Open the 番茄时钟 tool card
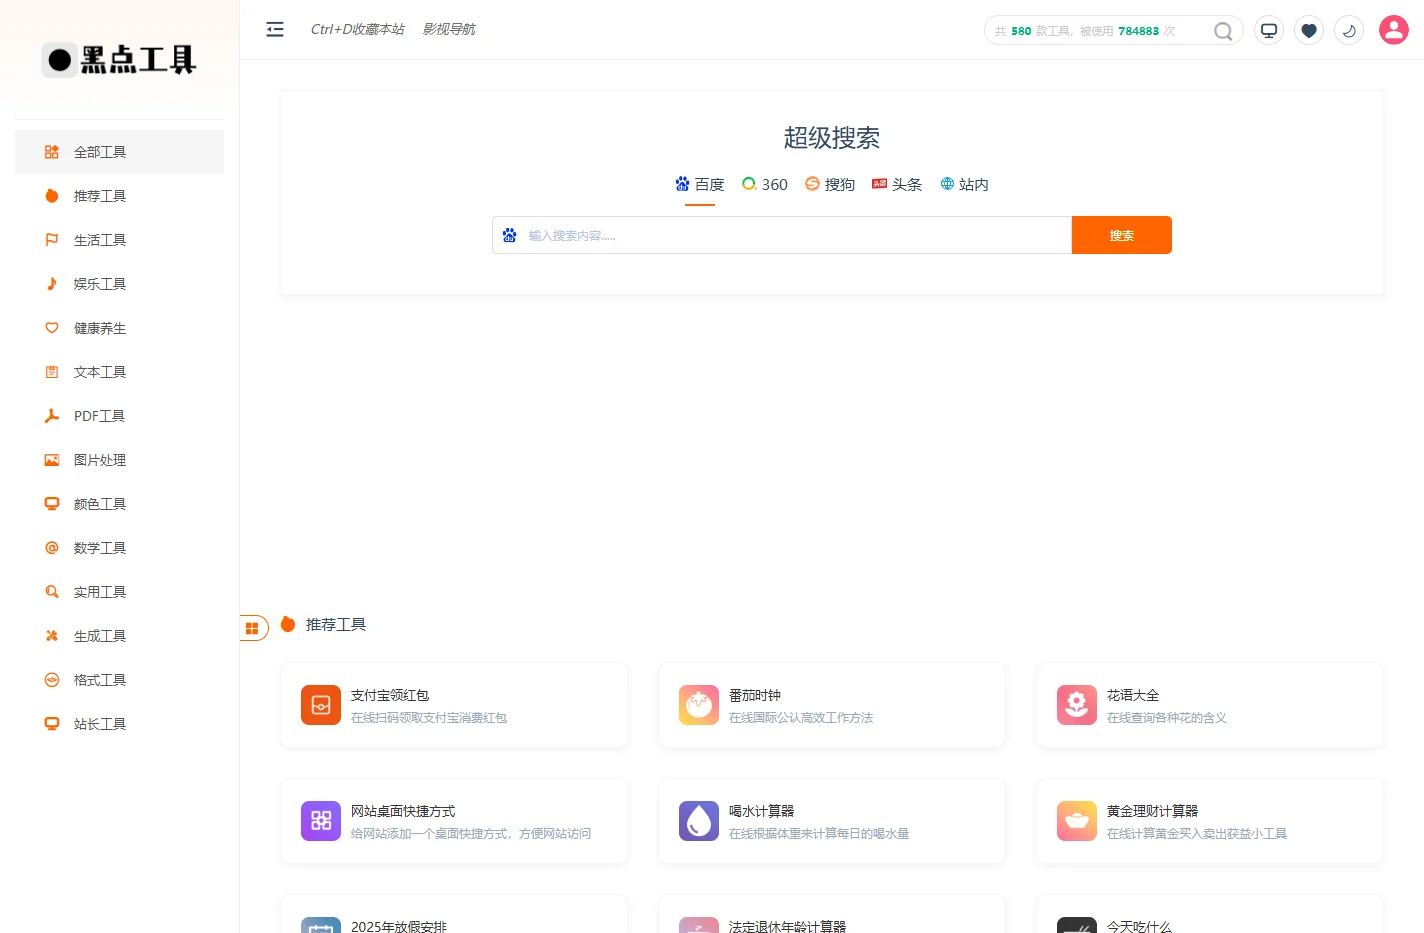Image resolution: width=1424 pixels, height=933 pixels. [832, 705]
